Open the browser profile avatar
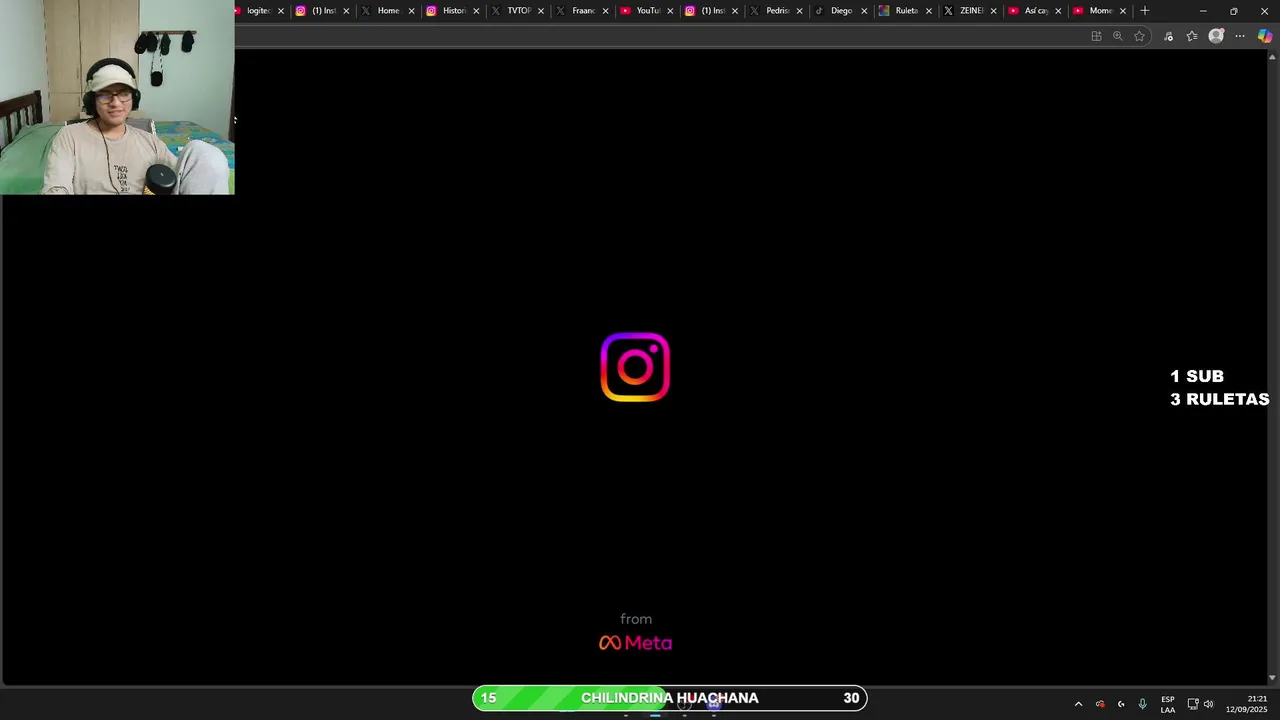This screenshot has width=1280, height=720. pos(1216,36)
